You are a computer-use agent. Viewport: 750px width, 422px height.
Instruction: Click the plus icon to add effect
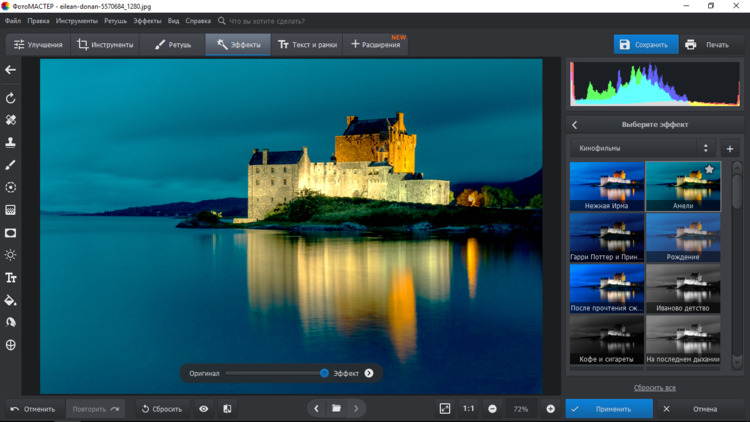tap(729, 149)
